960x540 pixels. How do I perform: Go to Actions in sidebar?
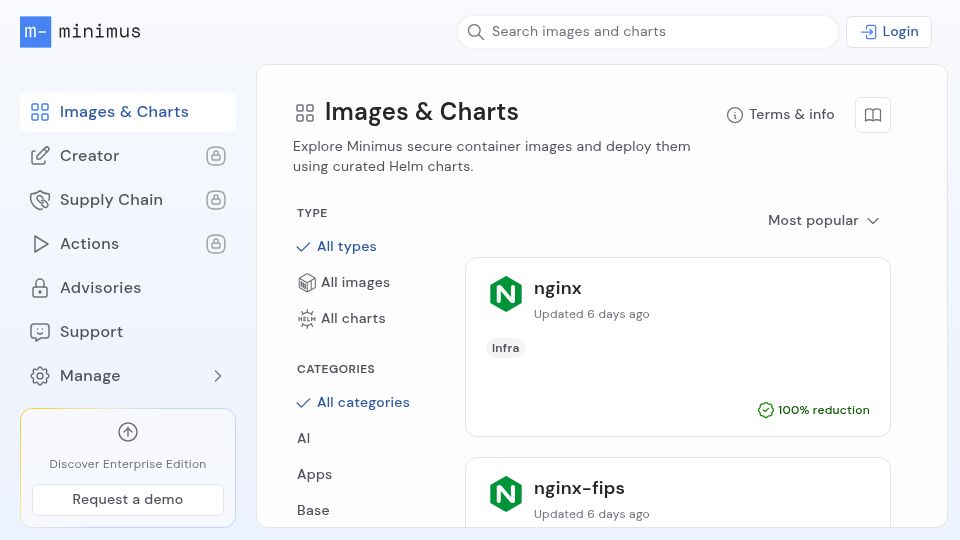[x=128, y=244]
